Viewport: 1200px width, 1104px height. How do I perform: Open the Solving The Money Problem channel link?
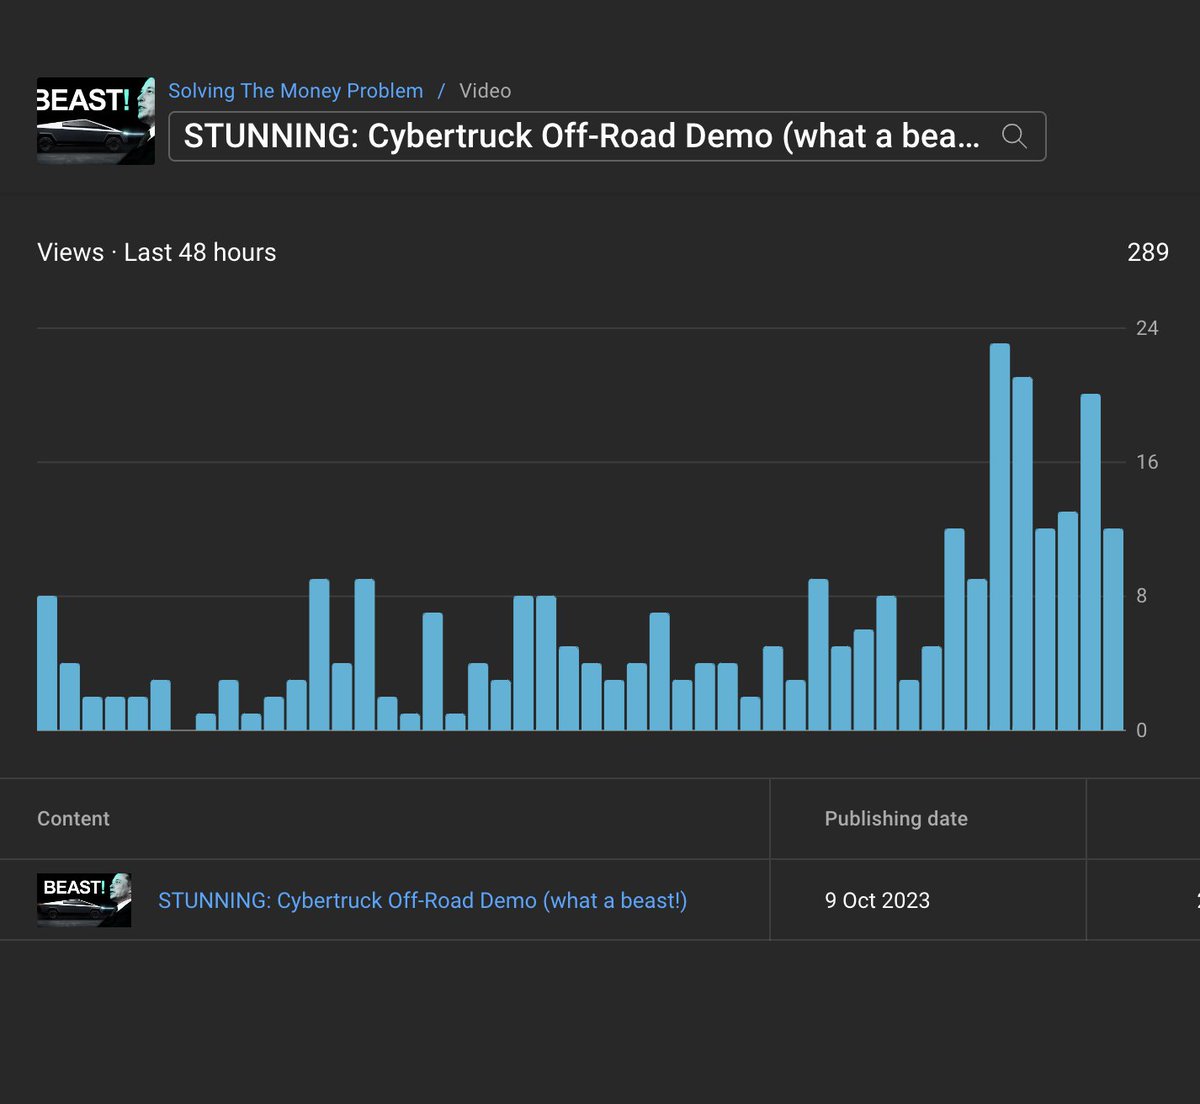(x=296, y=91)
